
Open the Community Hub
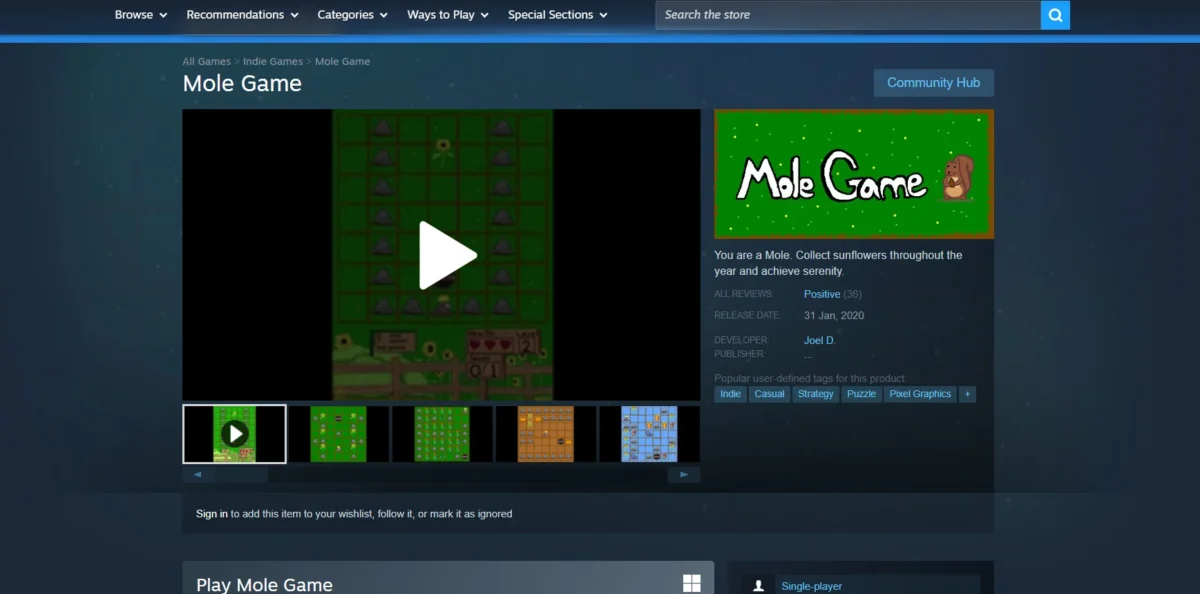click(934, 83)
